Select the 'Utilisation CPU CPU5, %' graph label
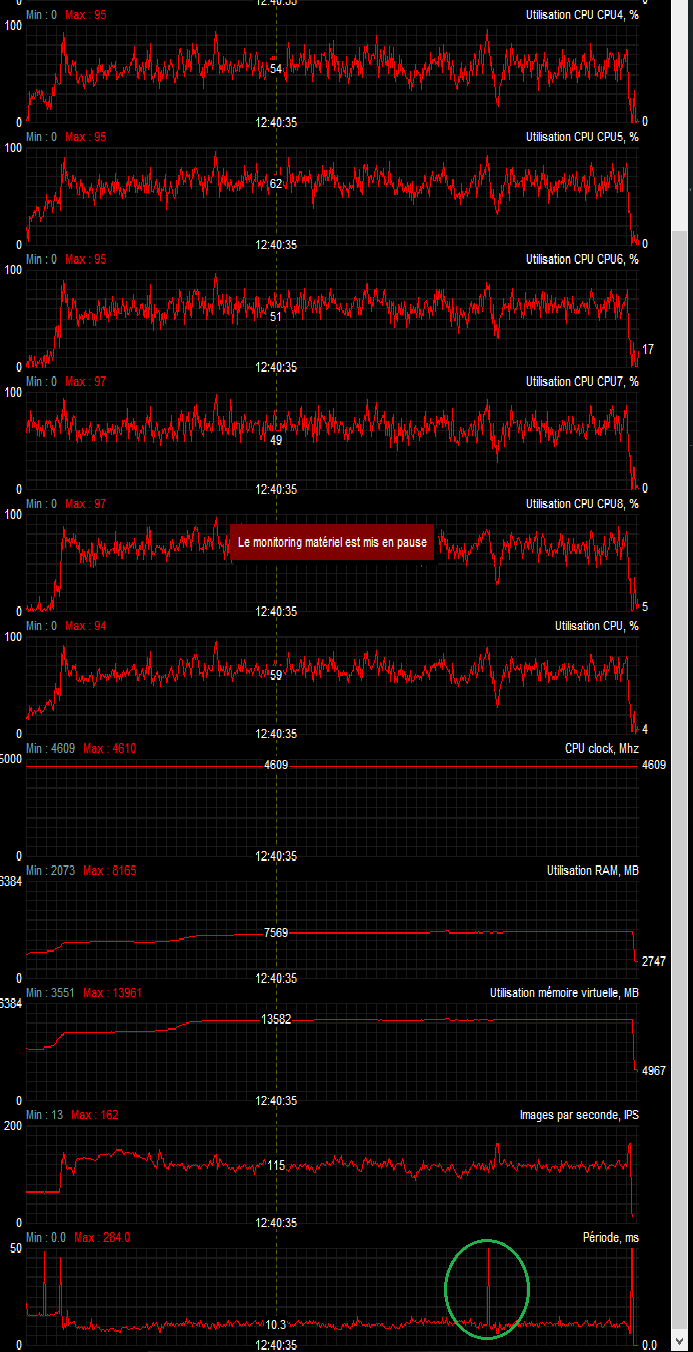Screen dimensions: 693x1352 point(582,137)
